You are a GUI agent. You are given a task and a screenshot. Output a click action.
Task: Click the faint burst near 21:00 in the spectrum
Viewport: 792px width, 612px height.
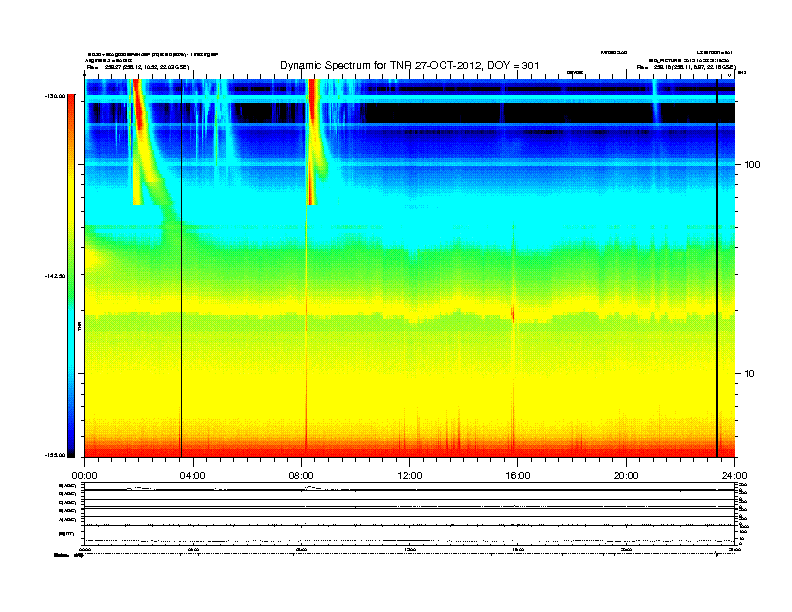(655, 101)
